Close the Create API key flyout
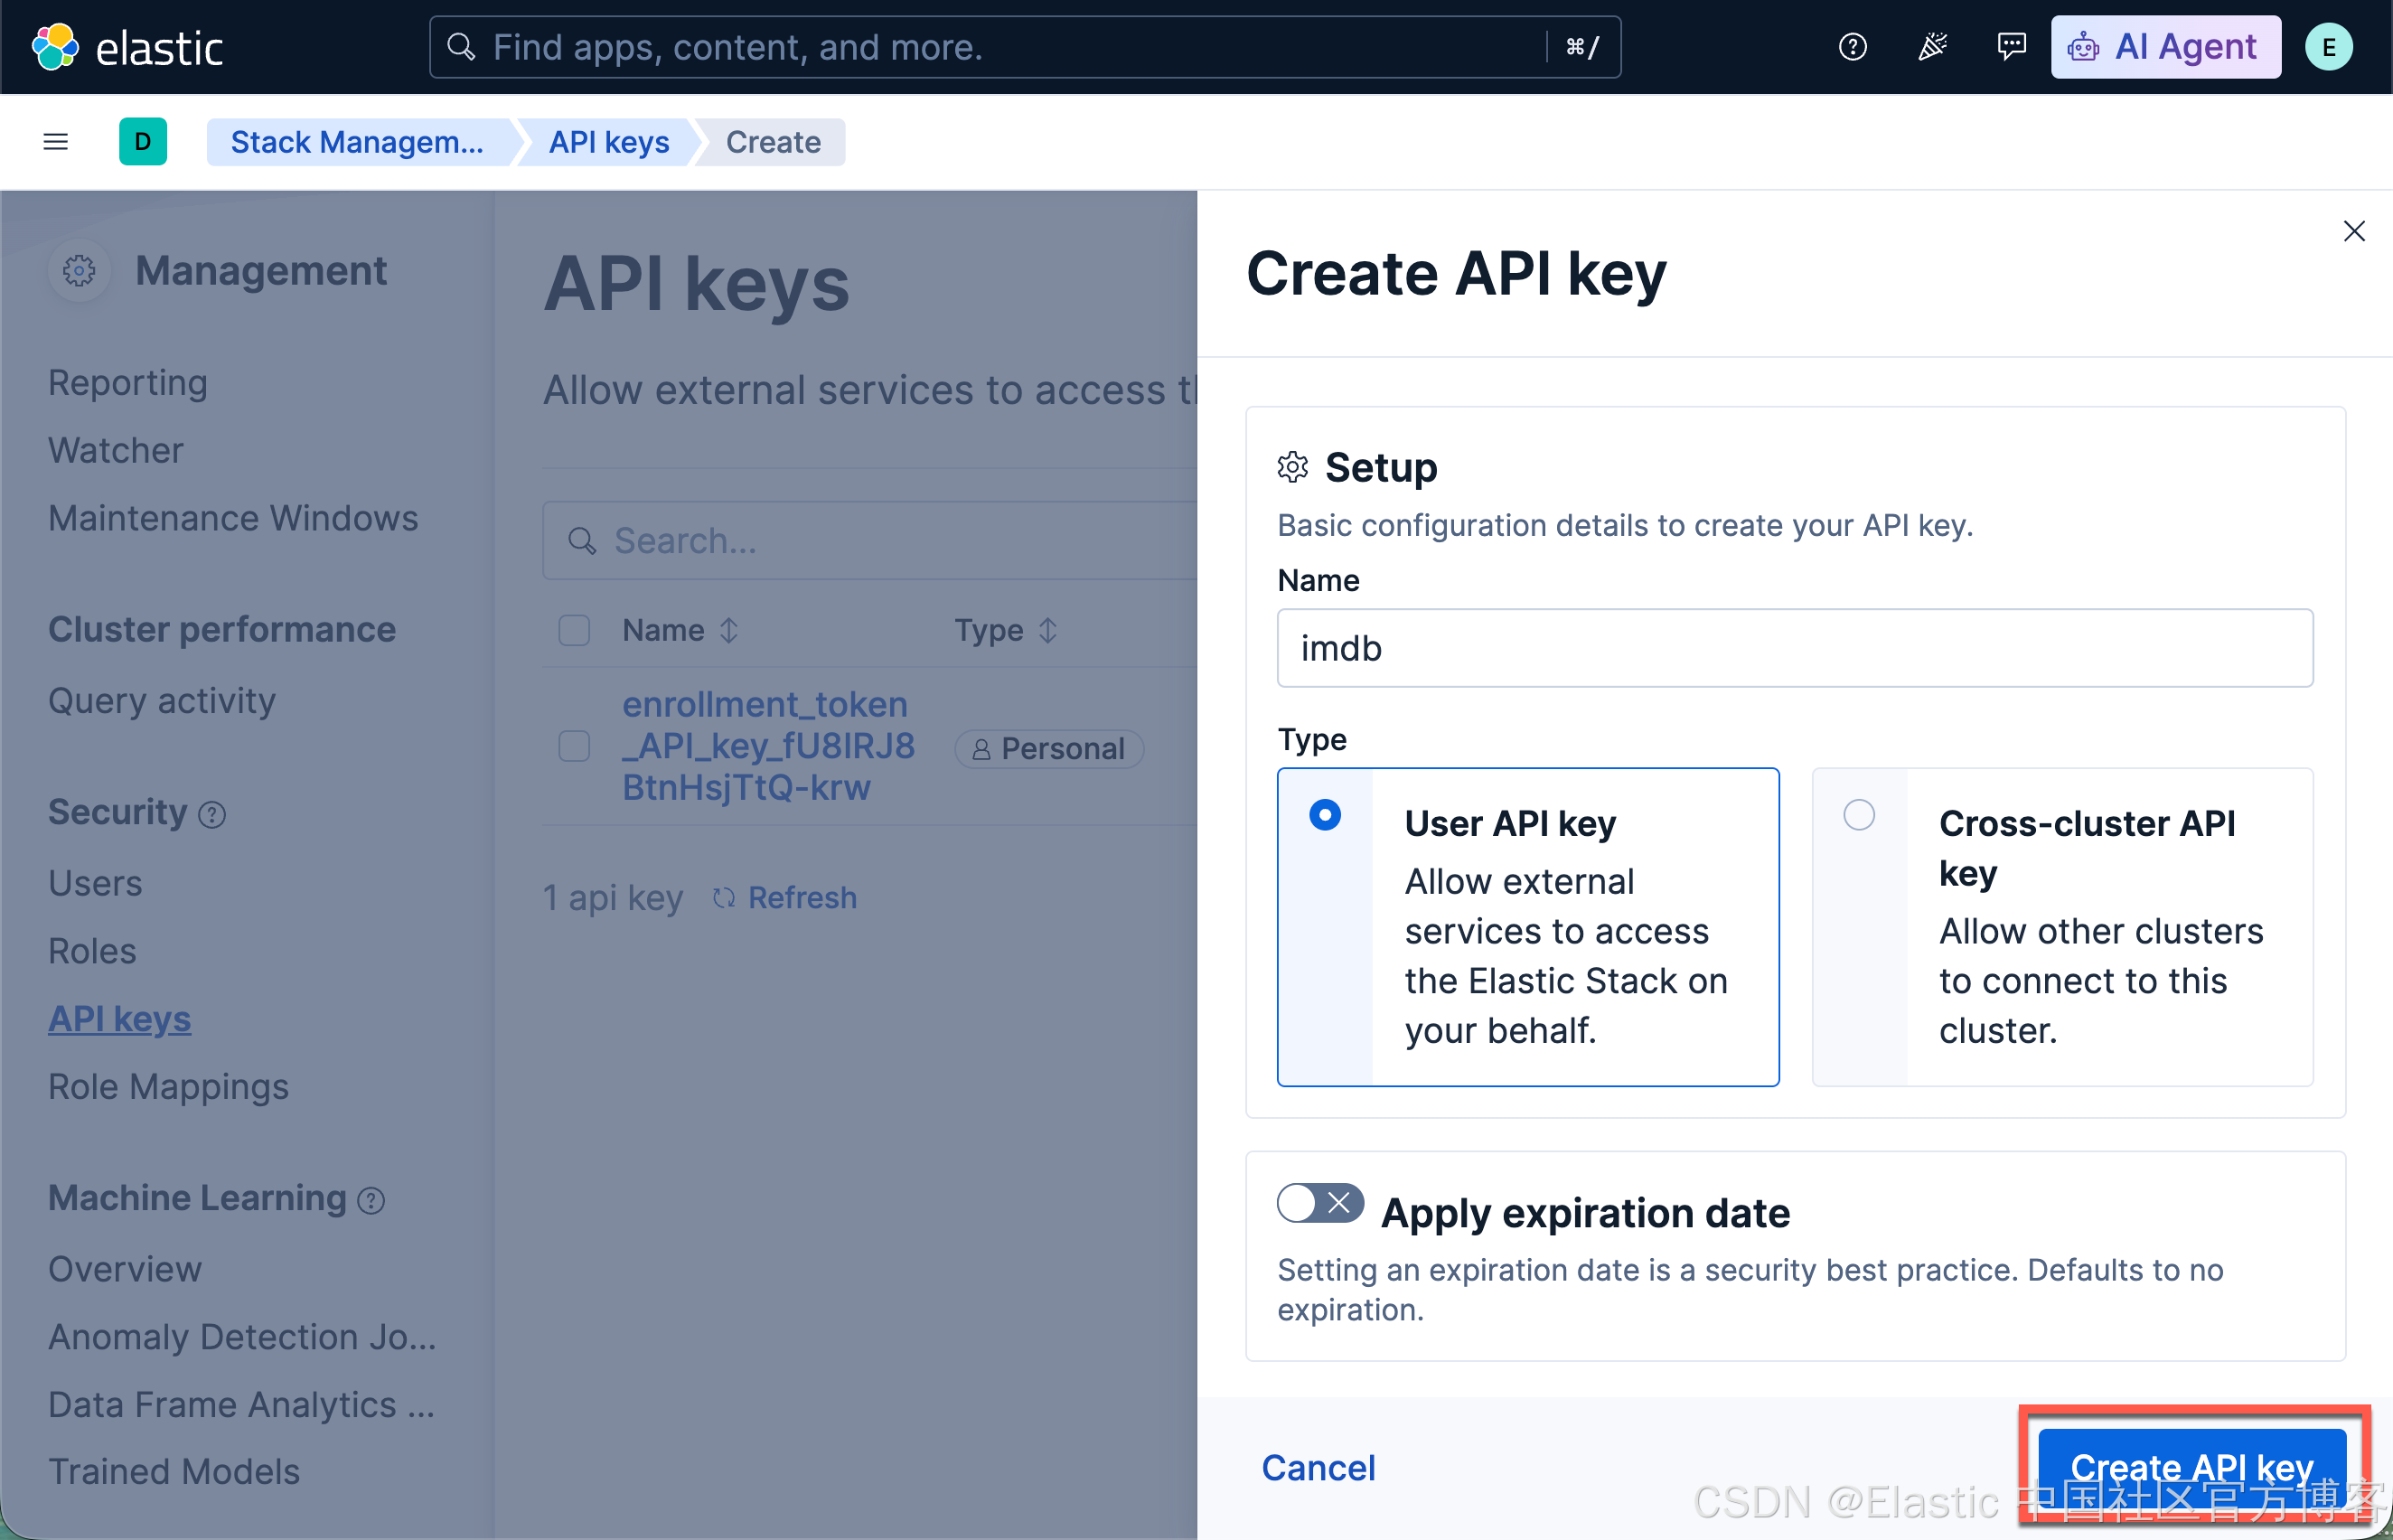The width and height of the screenshot is (2393, 1540). click(2354, 232)
